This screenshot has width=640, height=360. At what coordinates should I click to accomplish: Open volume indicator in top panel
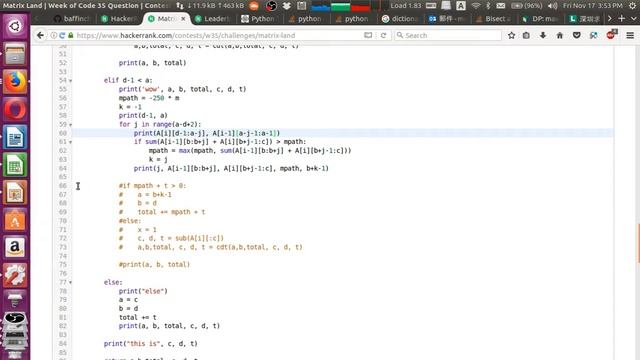552,6
